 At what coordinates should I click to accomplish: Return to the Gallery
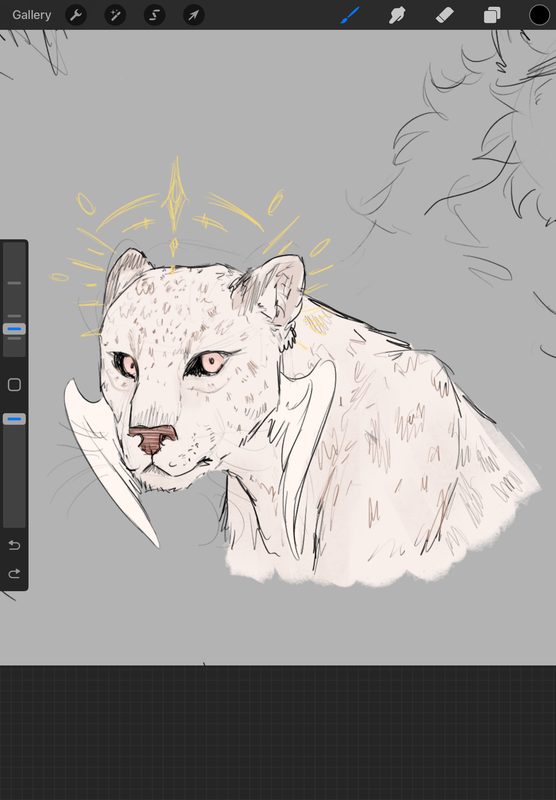(x=32, y=15)
